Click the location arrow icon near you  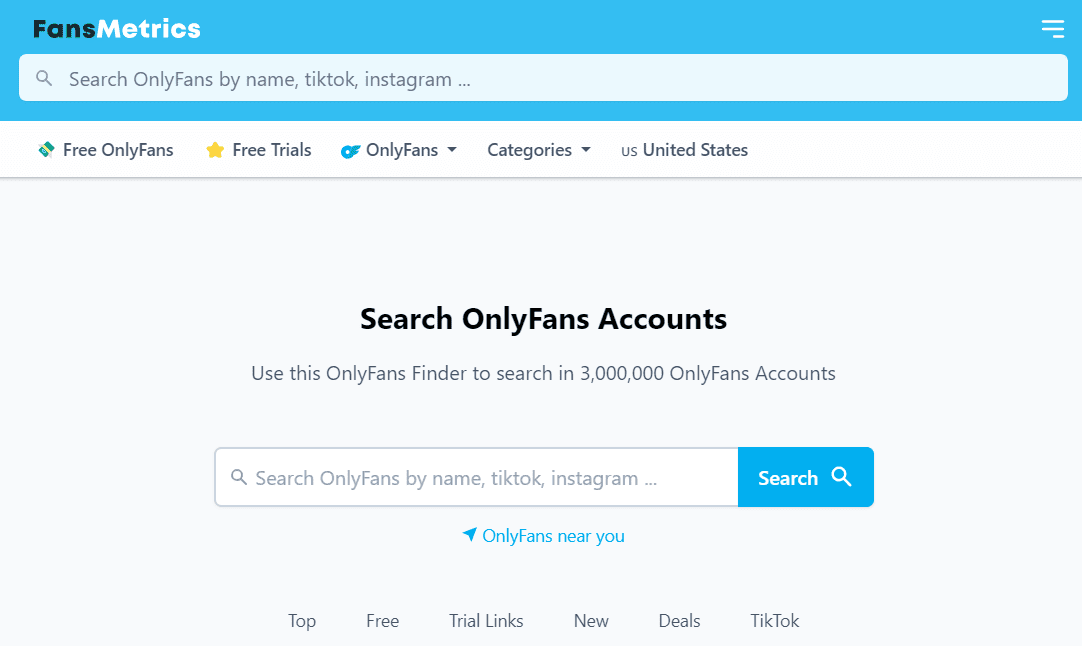point(470,535)
